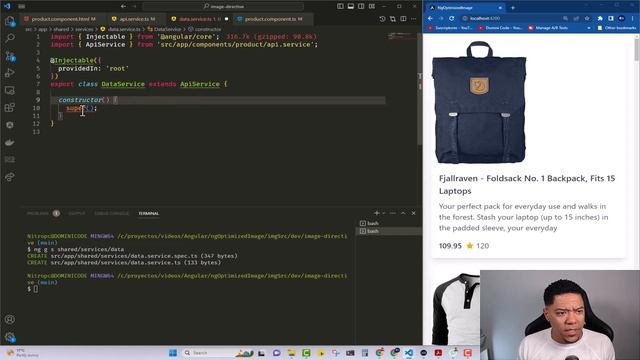The width and height of the screenshot is (640, 360).
Task: Open the Run and Debug view
Action: 10,73
